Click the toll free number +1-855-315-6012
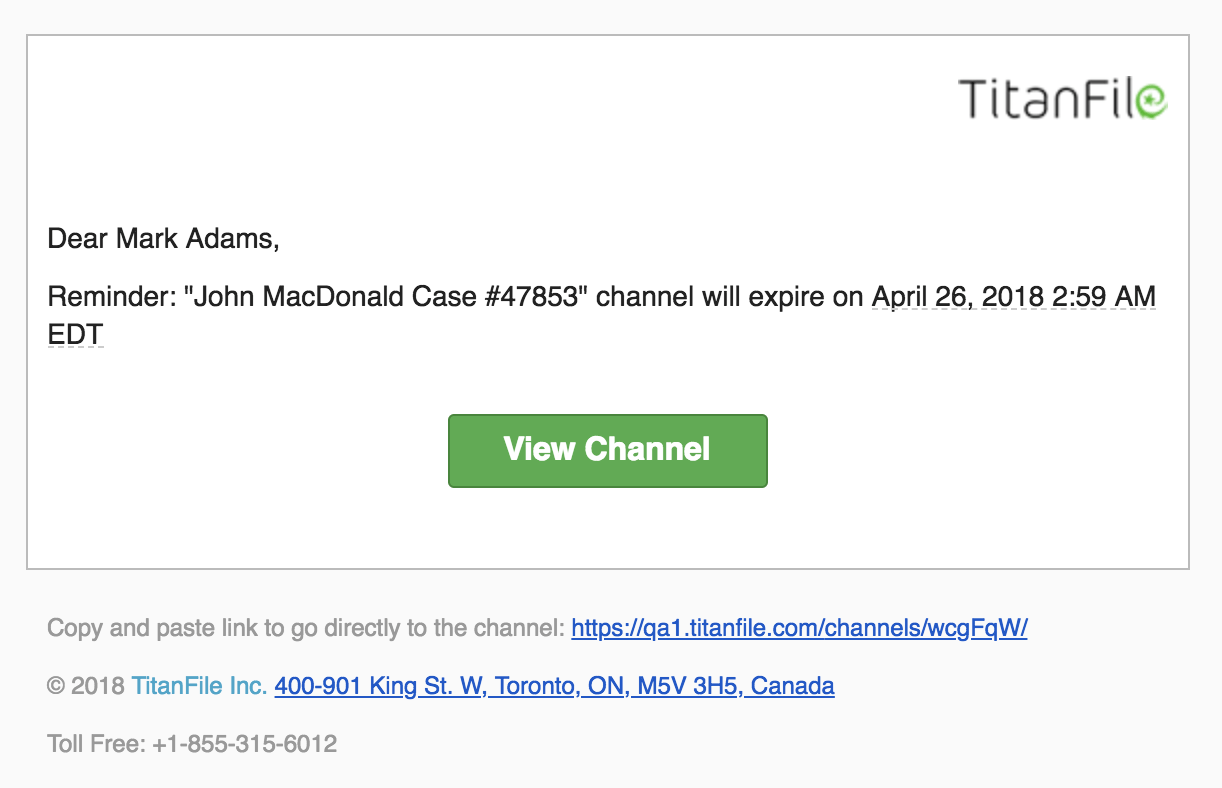The width and height of the screenshot is (1222, 788). click(245, 744)
